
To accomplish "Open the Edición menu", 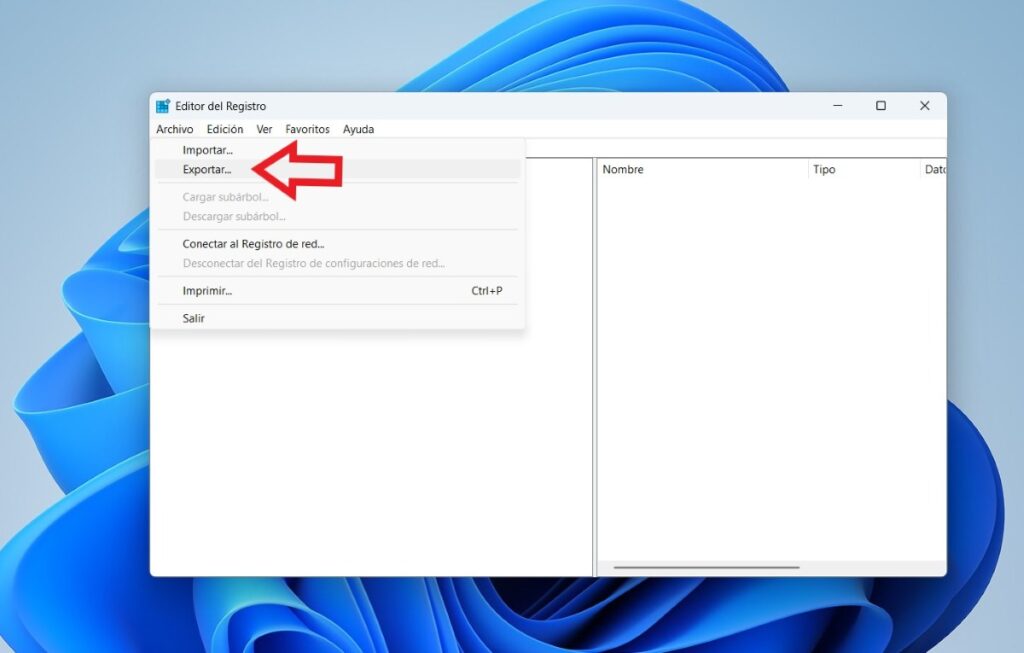I will [x=224, y=129].
